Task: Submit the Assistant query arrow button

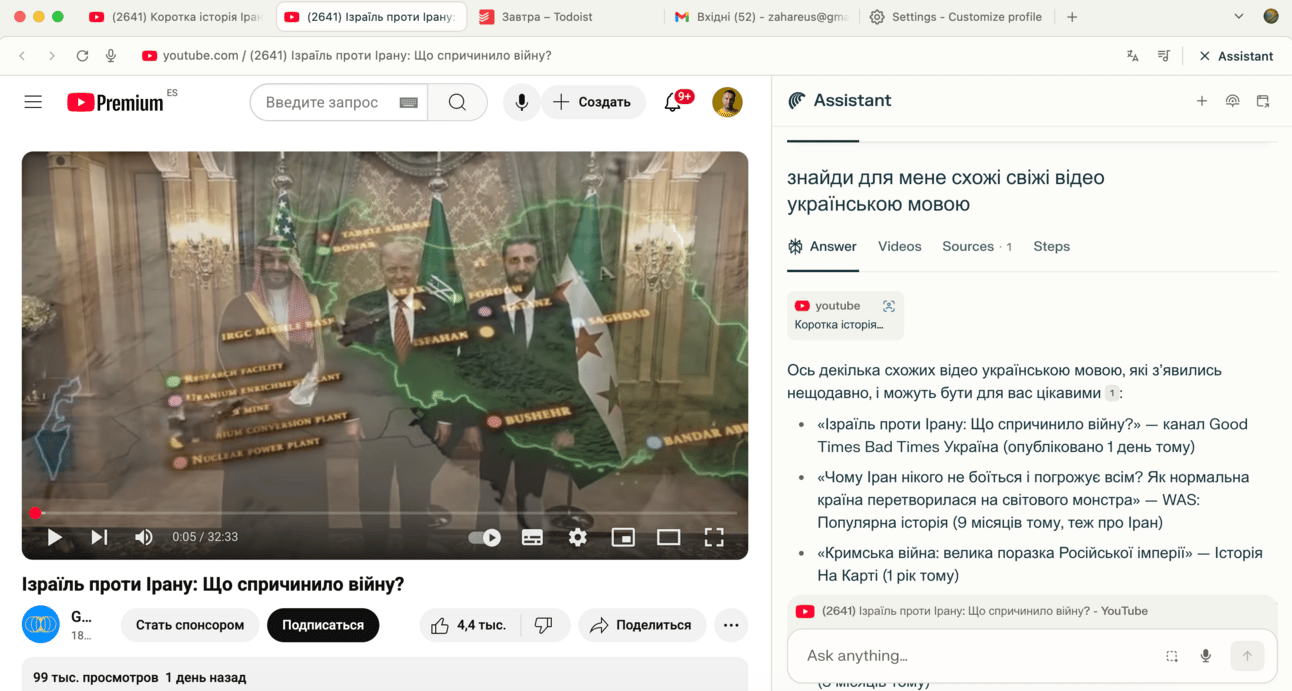Action: tap(1247, 656)
